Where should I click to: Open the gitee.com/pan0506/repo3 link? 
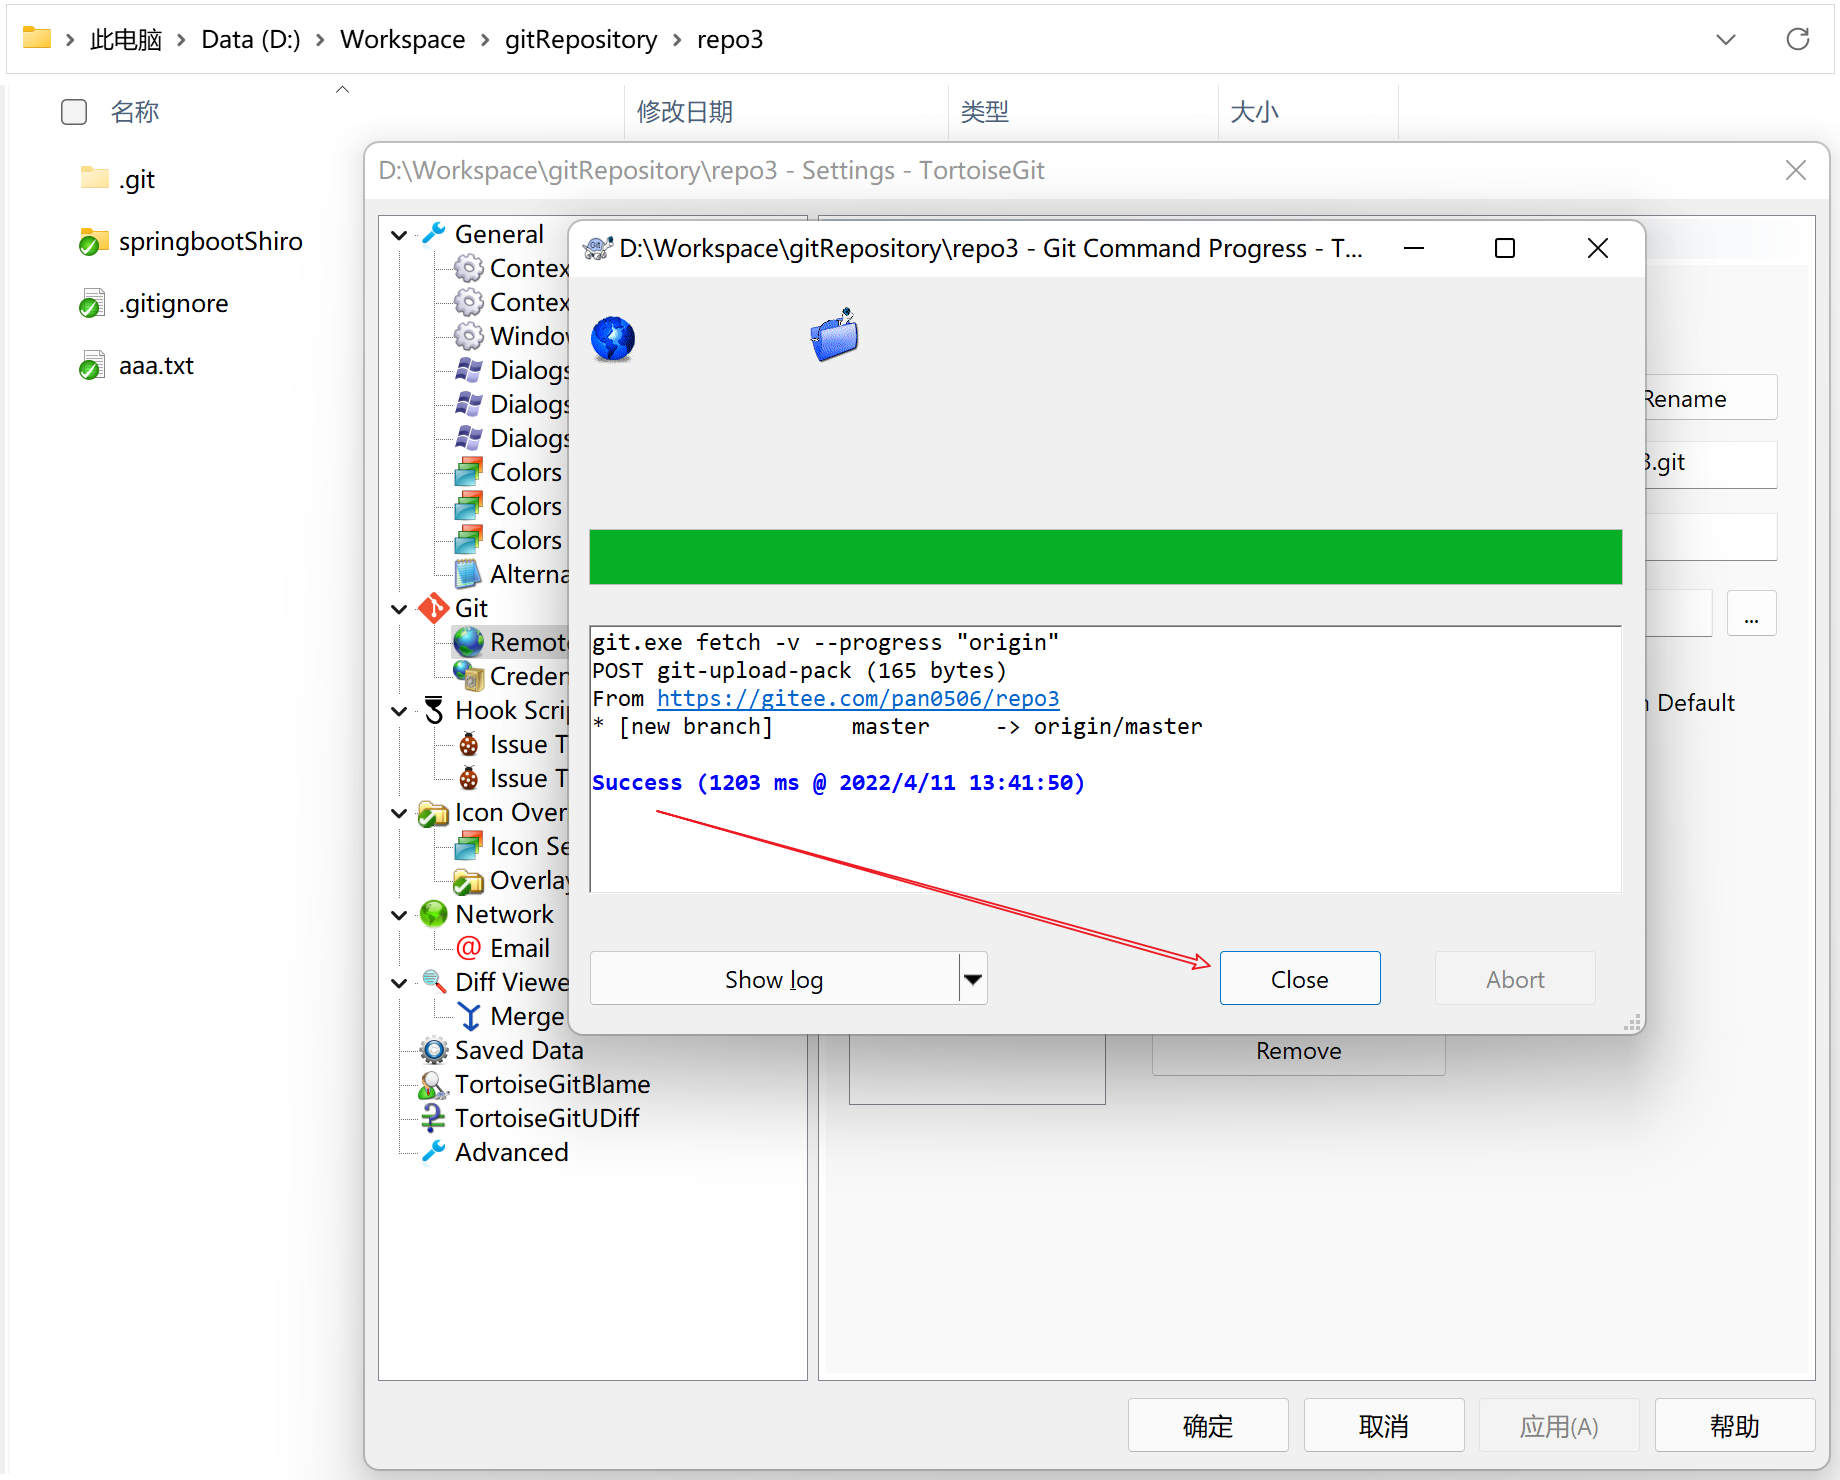(x=857, y=698)
